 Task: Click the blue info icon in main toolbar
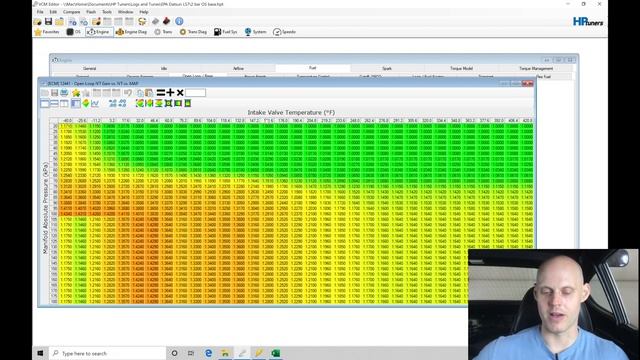point(179,21)
